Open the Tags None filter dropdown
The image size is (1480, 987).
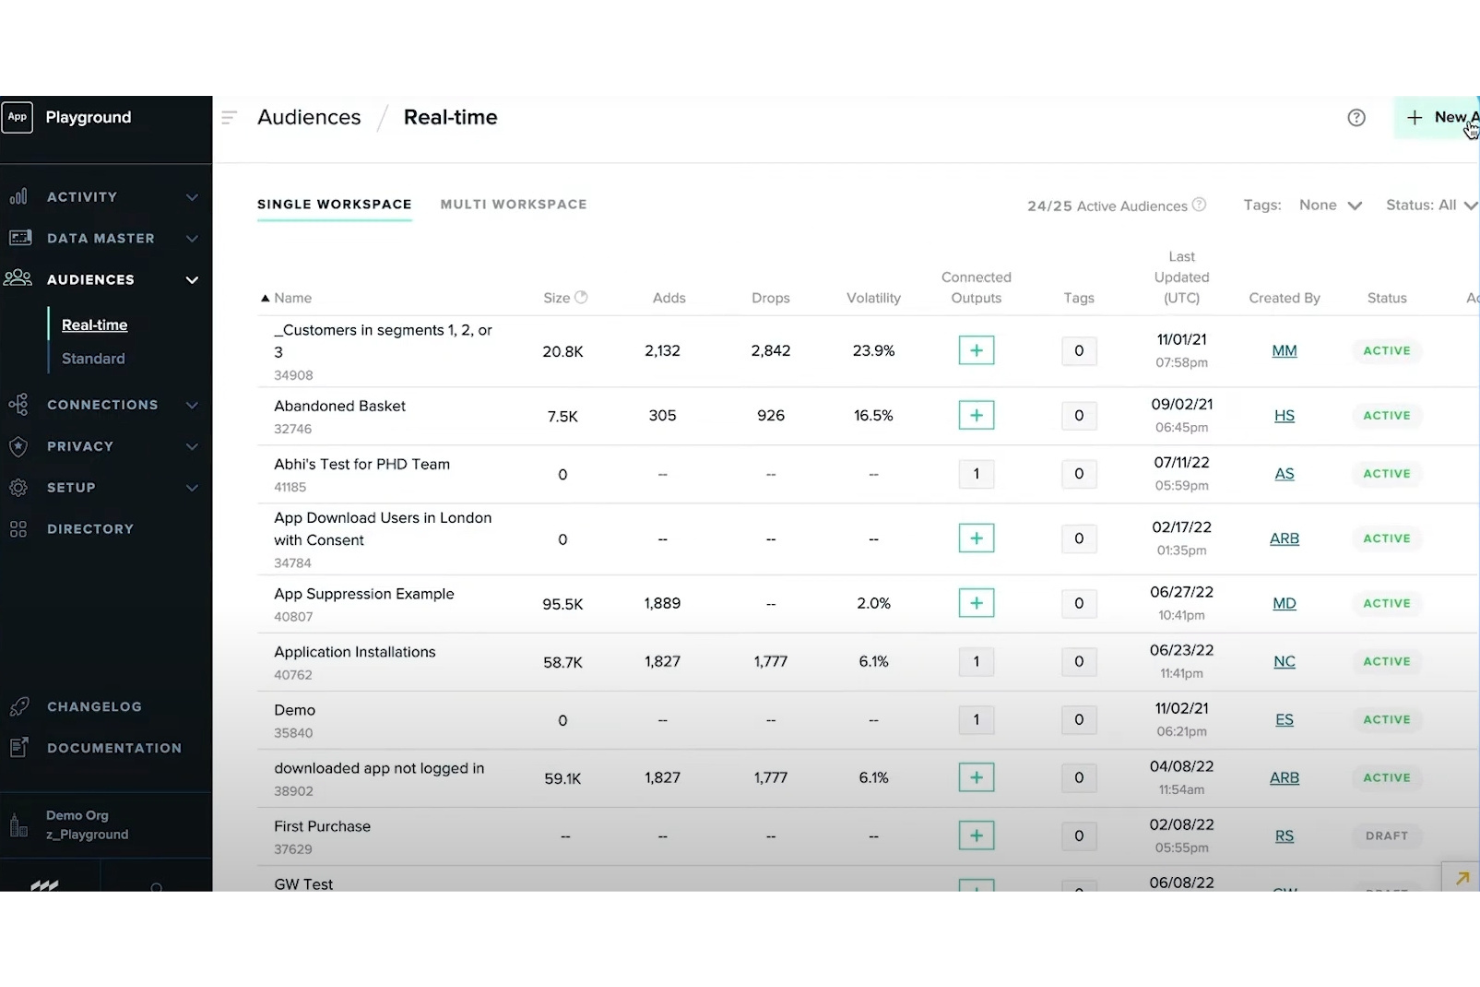point(1330,204)
